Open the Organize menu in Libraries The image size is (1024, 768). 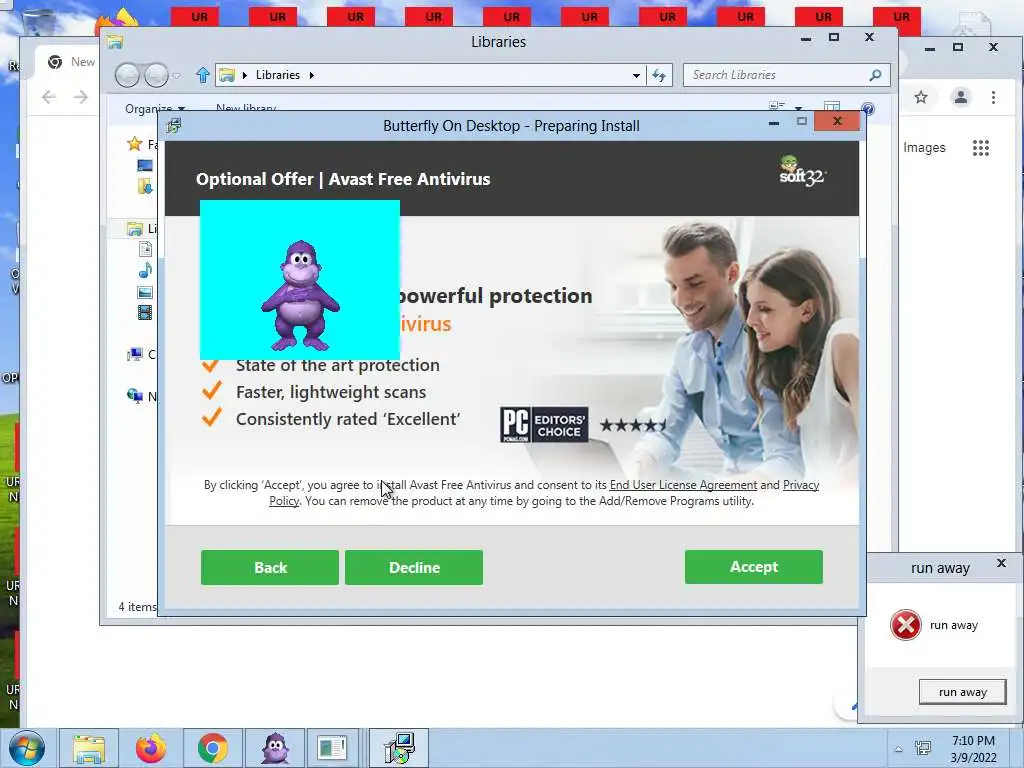coord(155,108)
